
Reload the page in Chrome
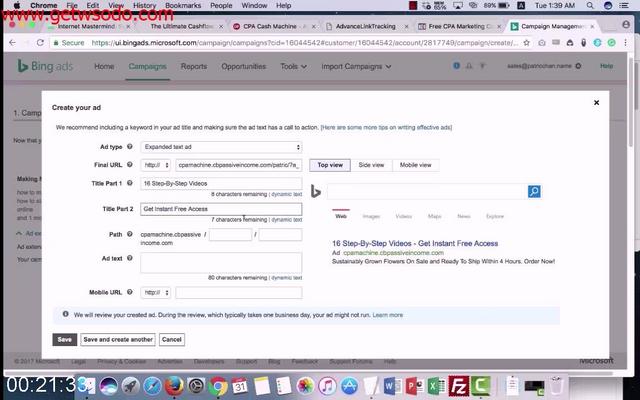(40, 42)
